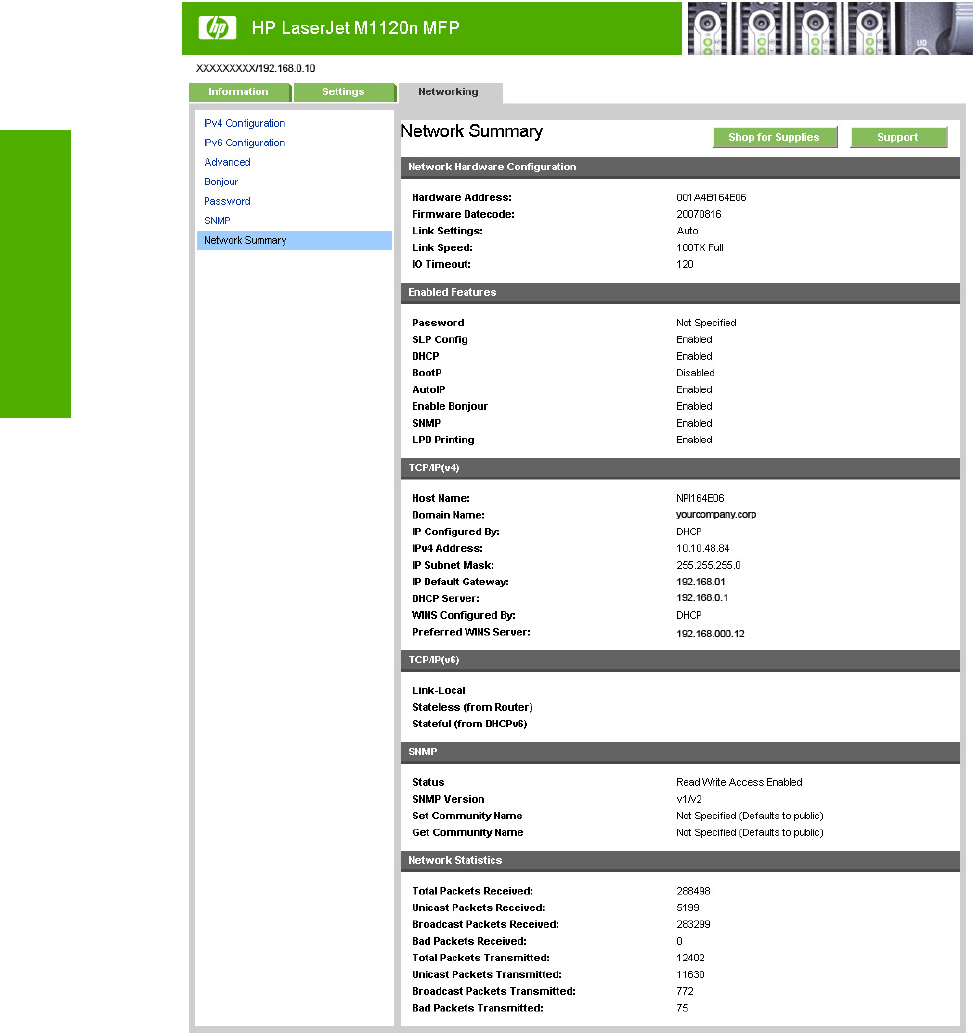Open IPv4 Configuration link
This screenshot has width=974, height=1036.
point(244,123)
